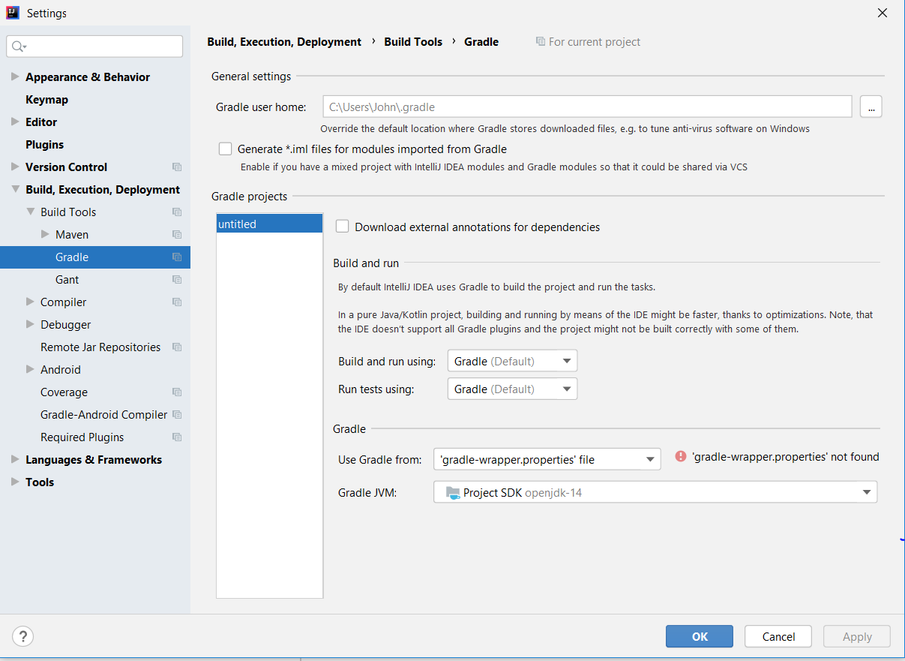Click the project-level icon next to Maven
Image resolution: width=905 pixels, height=661 pixels.
click(x=177, y=234)
